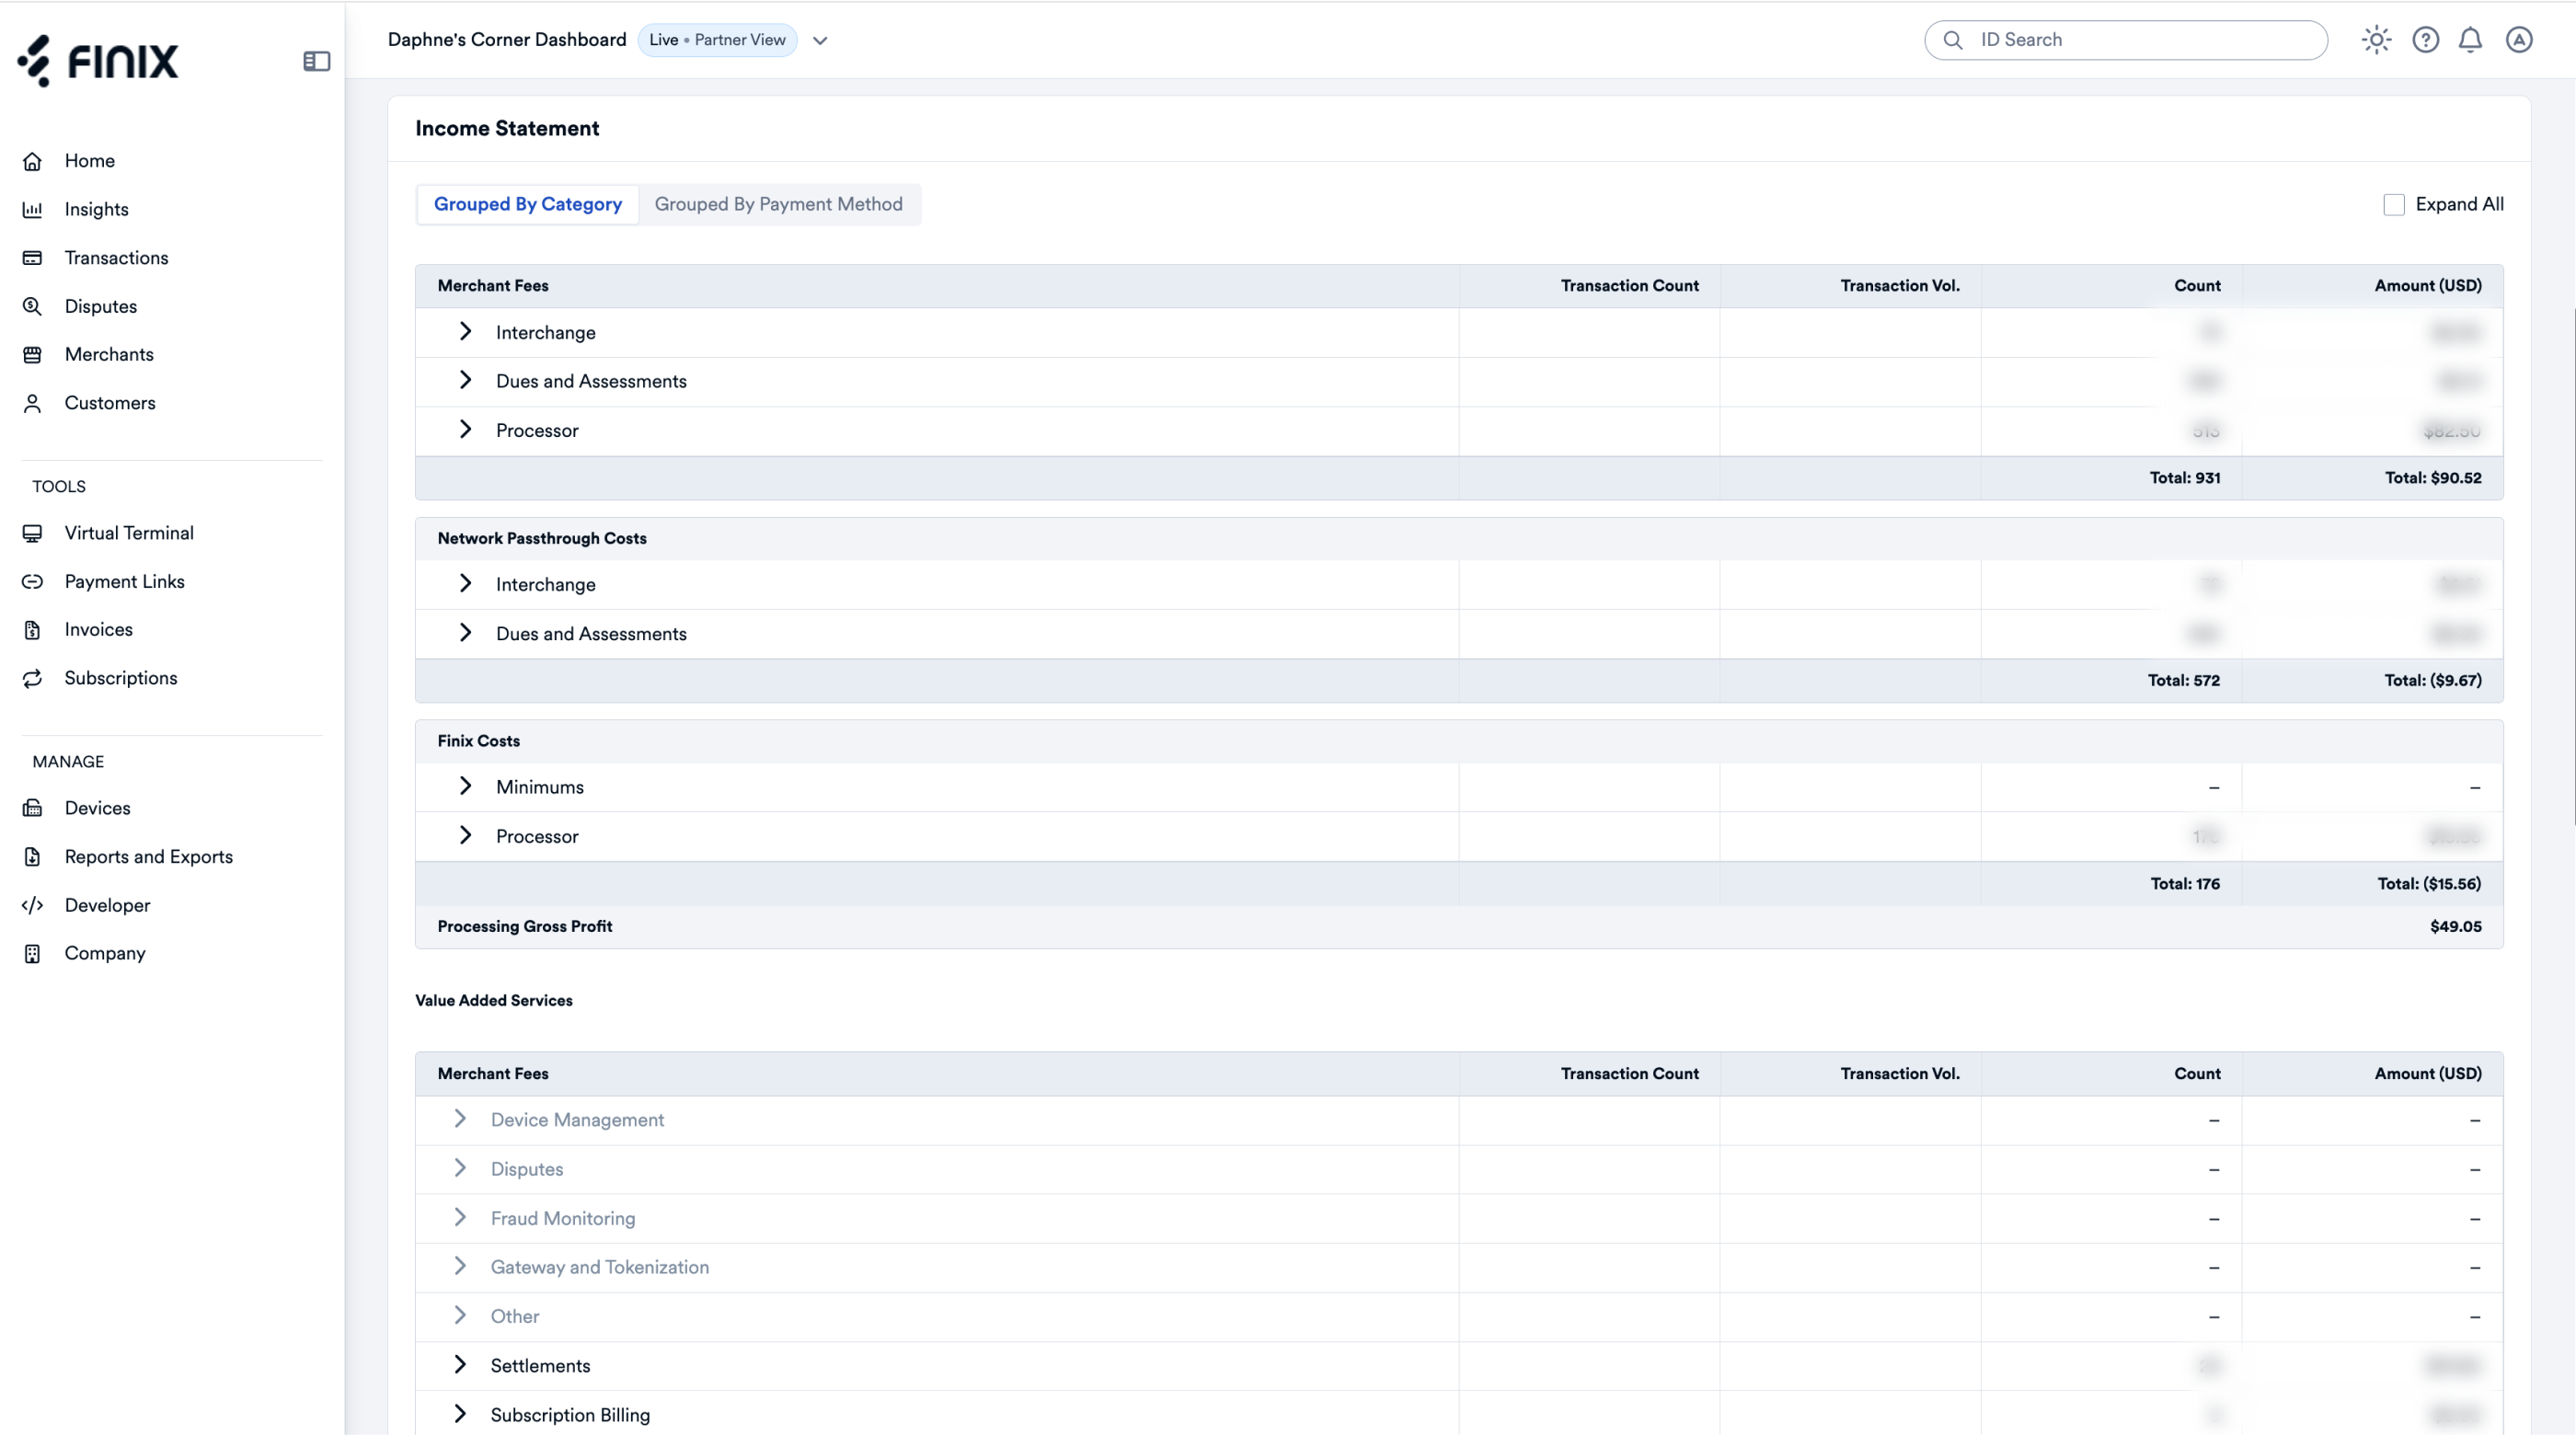Viewport: 2576px width, 1435px height.
Task: Expand the Fraud Monitoring row
Action: coord(460,1217)
